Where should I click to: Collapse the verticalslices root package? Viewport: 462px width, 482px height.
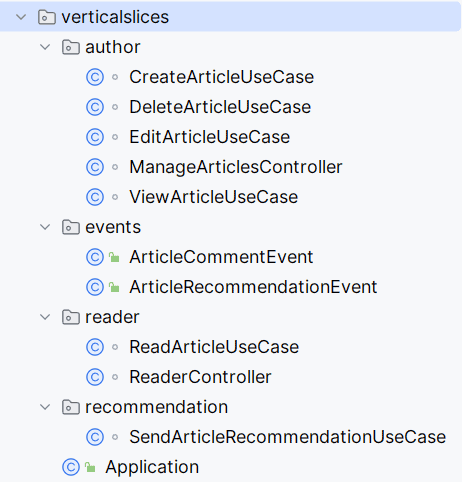[x=21, y=17]
